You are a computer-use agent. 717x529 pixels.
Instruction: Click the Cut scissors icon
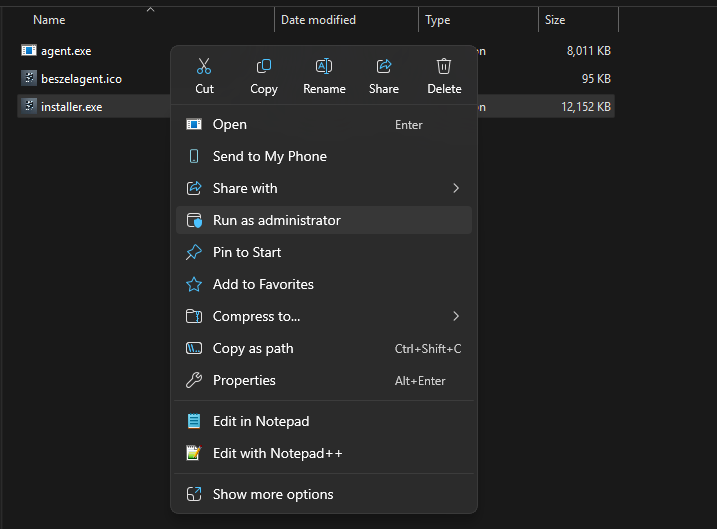204,67
